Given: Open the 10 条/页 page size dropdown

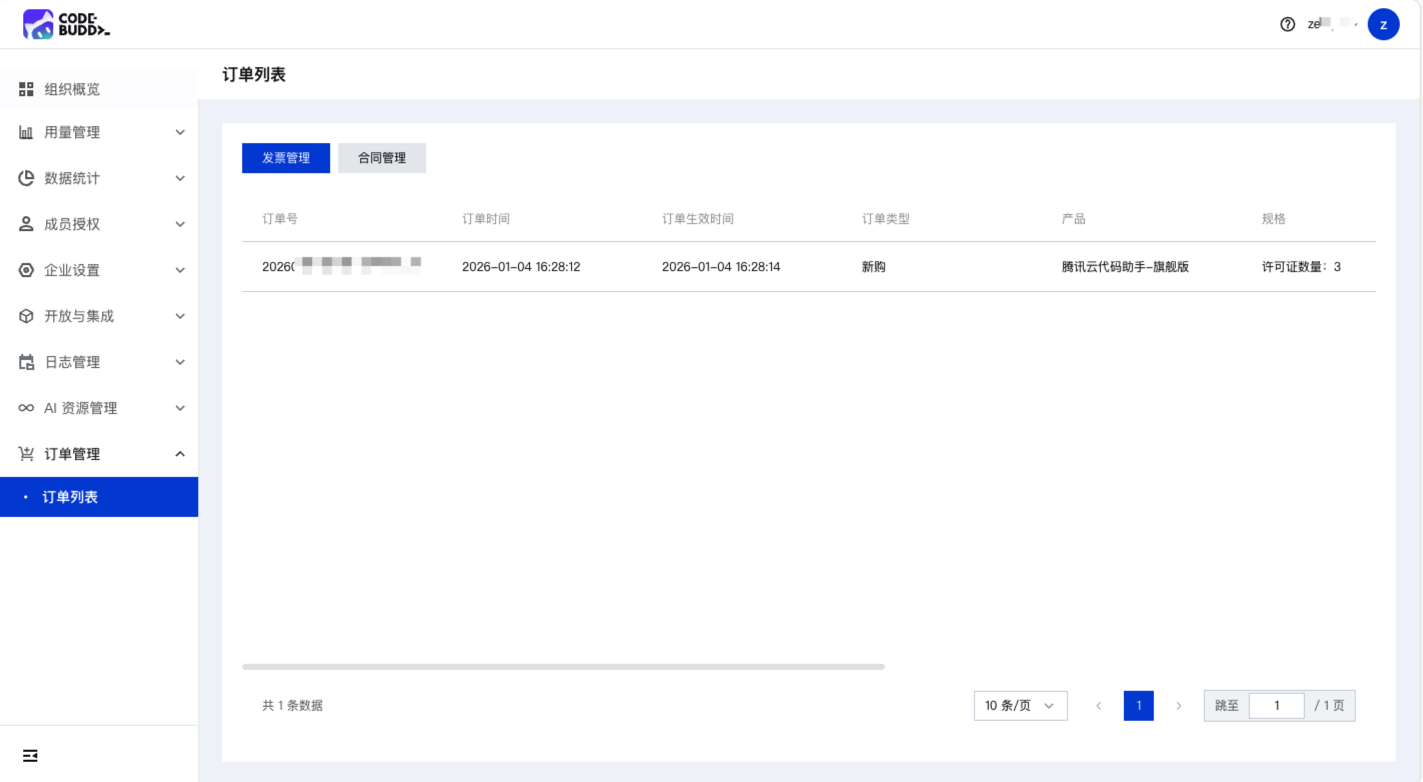Looking at the screenshot, I should point(1019,706).
